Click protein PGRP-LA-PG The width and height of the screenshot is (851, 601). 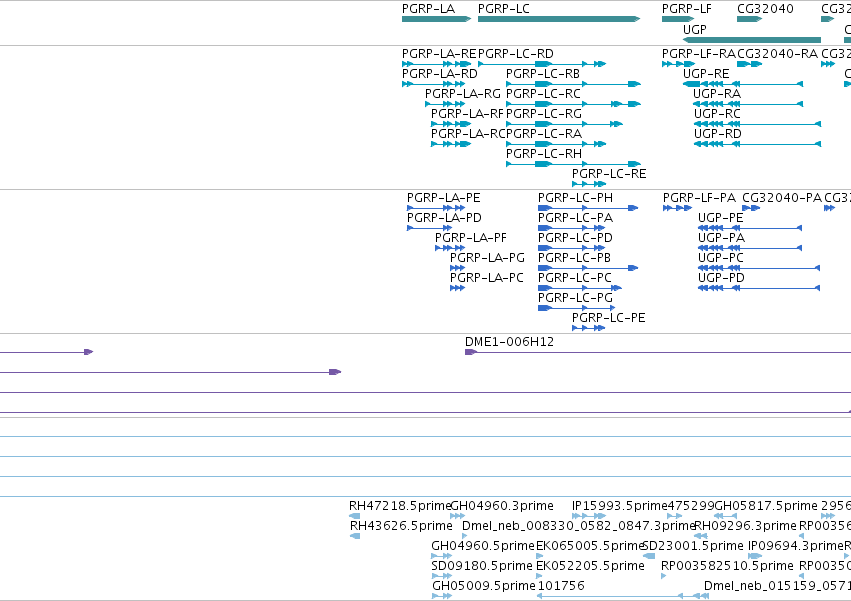(487, 258)
